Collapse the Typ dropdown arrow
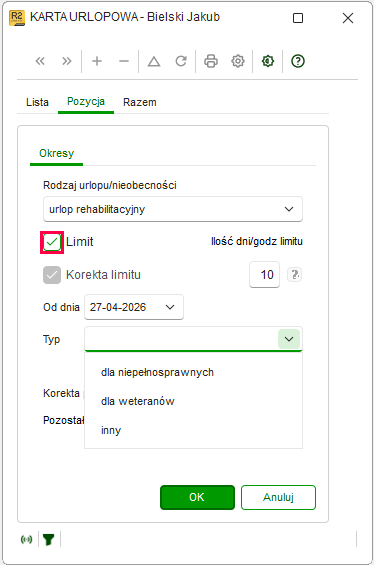374x565 pixels. (289, 339)
